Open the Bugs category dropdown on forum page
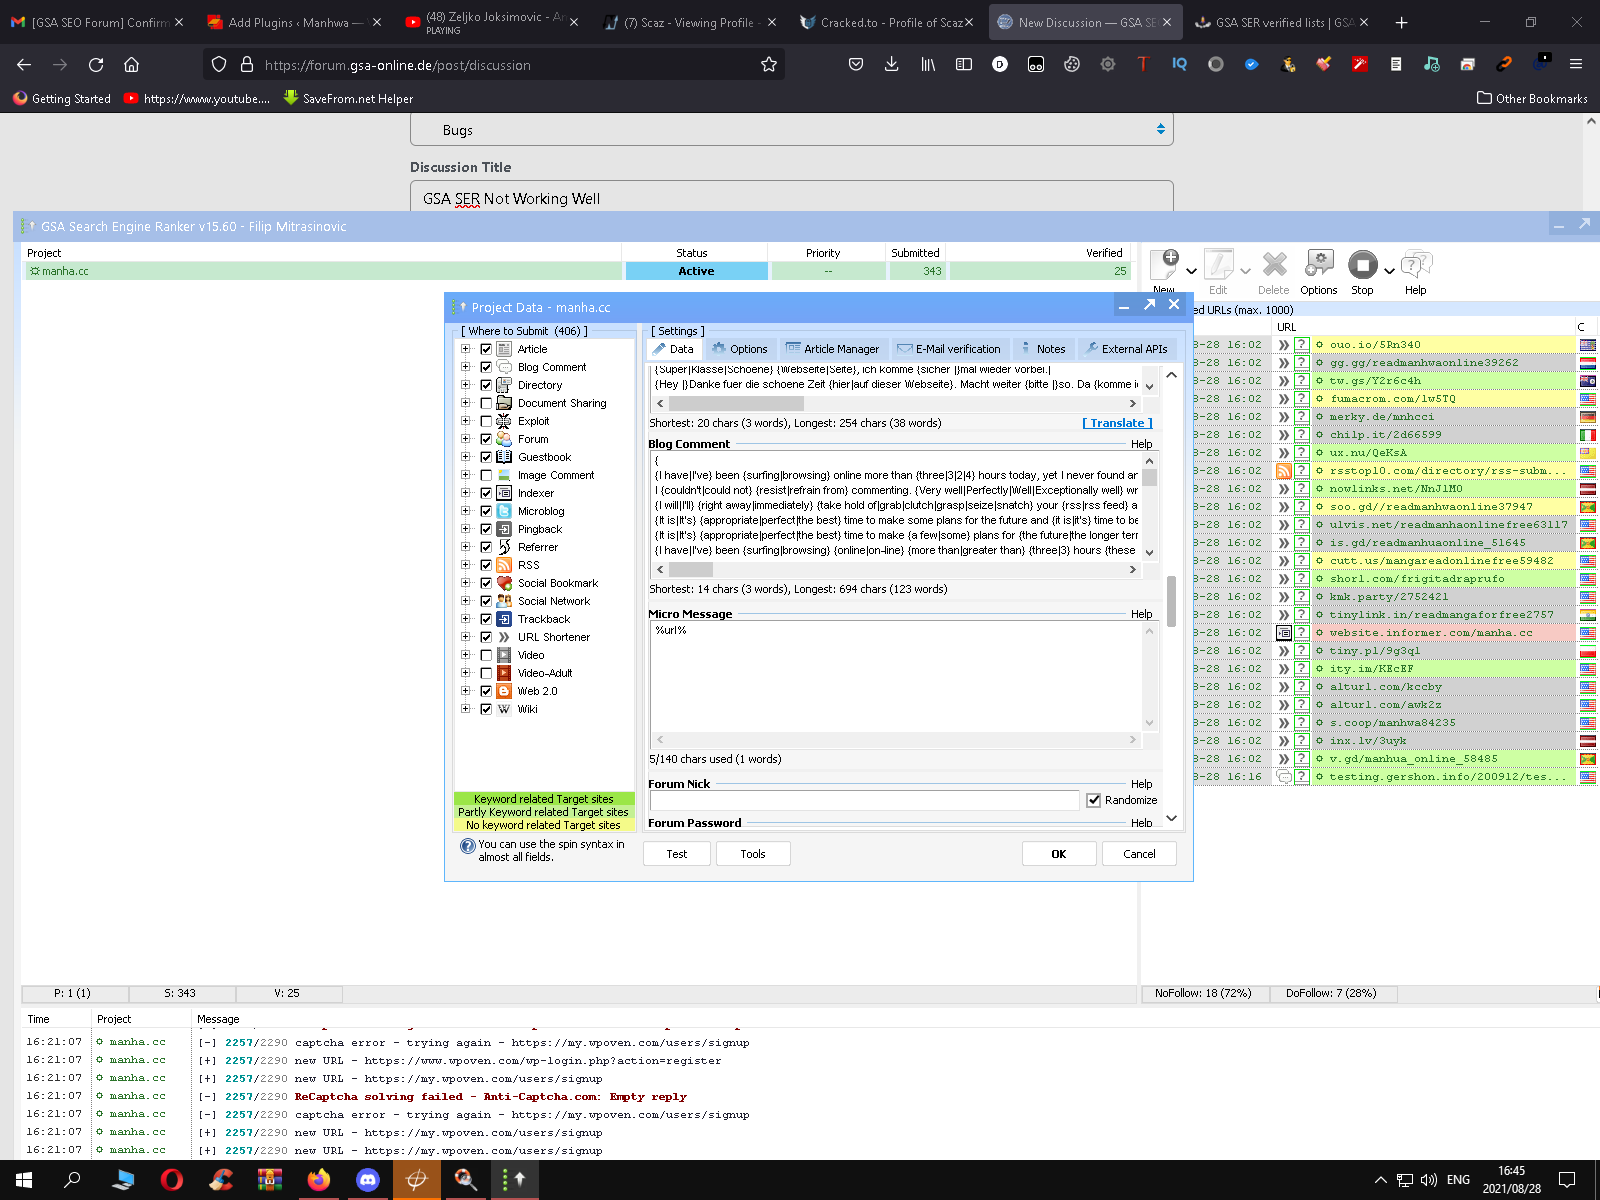 (x=791, y=130)
